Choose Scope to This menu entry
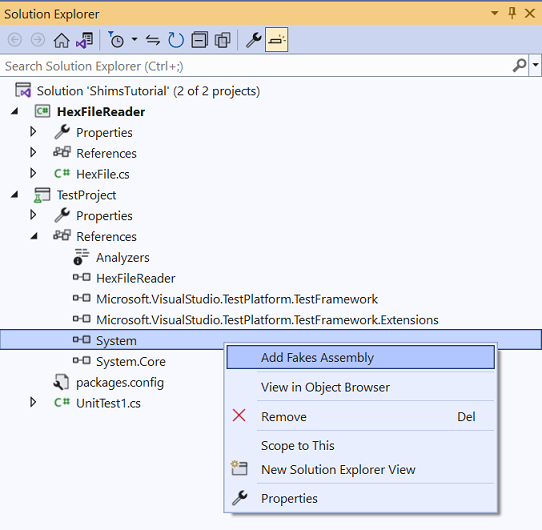The width and height of the screenshot is (542, 530). point(361,445)
